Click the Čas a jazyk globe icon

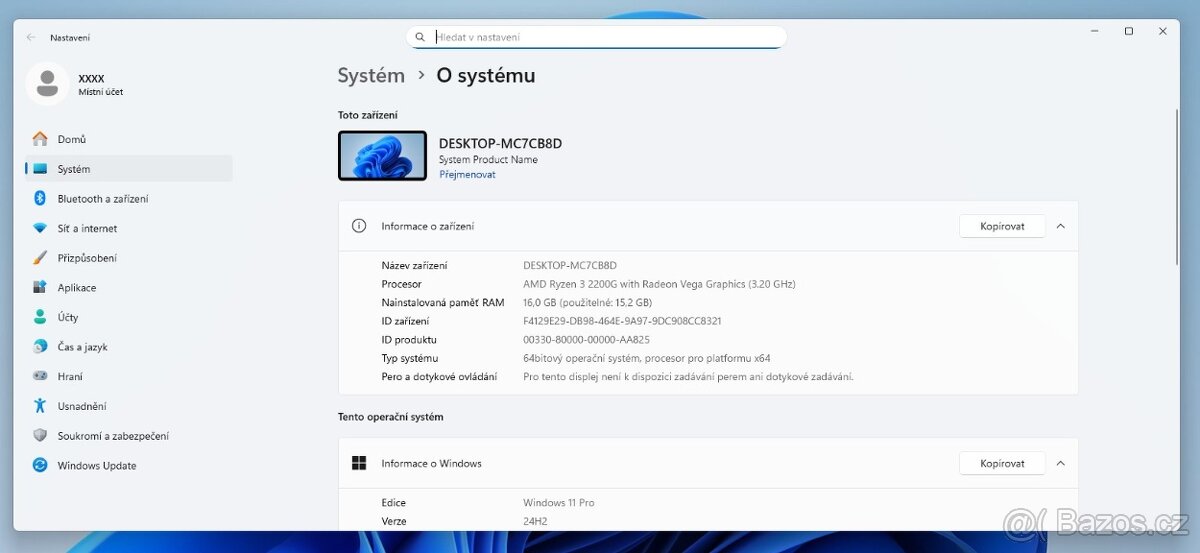40,347
